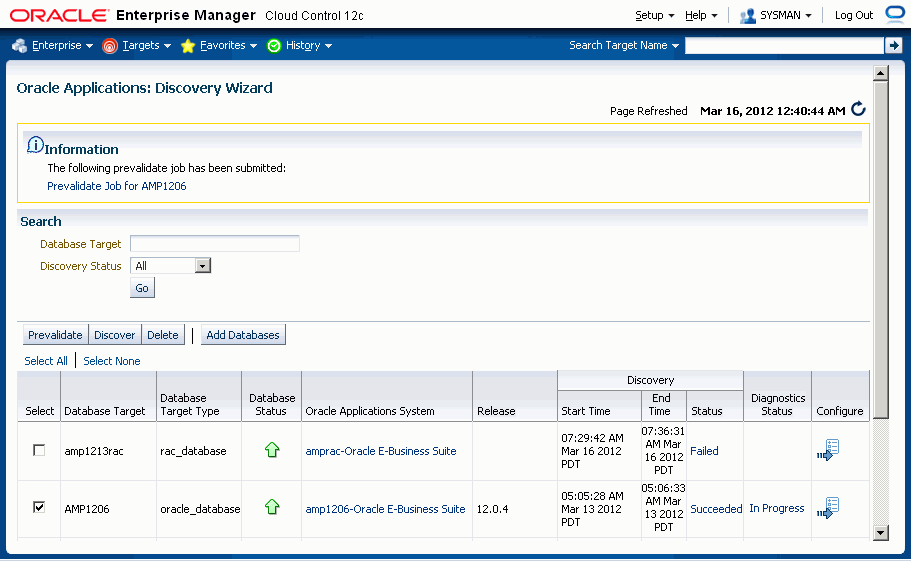Click the Search Target Name input field
The height and width of the screenshot is (561, 911).
(784, 45)
